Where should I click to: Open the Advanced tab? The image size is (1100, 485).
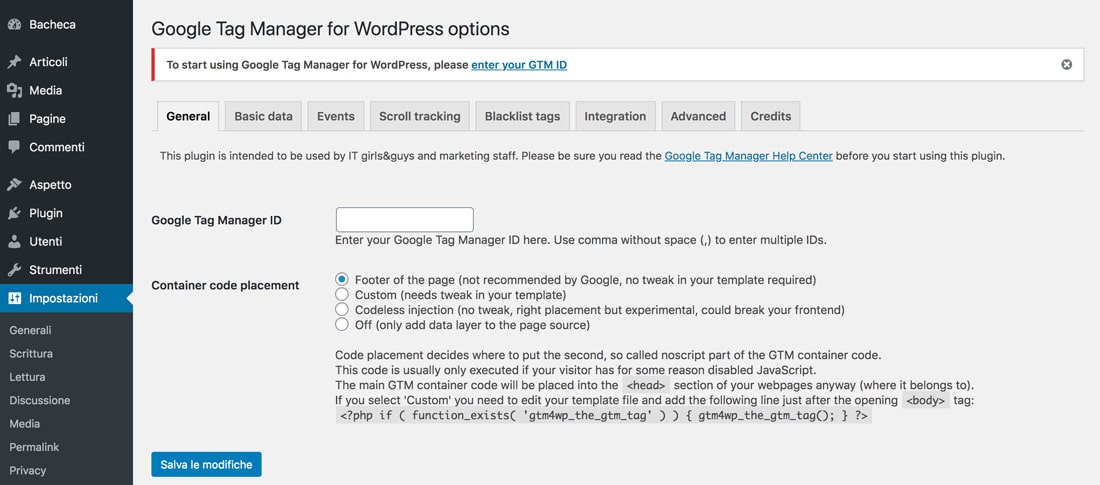(698, 117)
